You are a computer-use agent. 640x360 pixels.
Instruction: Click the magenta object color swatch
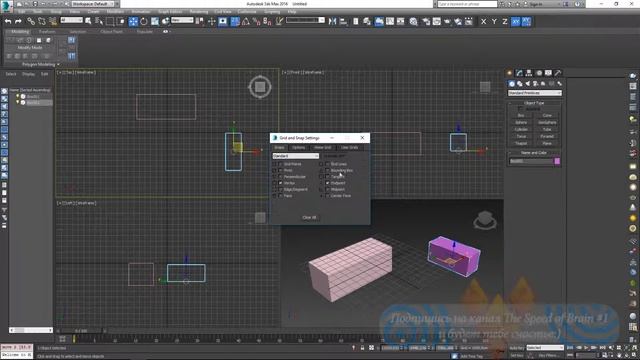557,161
